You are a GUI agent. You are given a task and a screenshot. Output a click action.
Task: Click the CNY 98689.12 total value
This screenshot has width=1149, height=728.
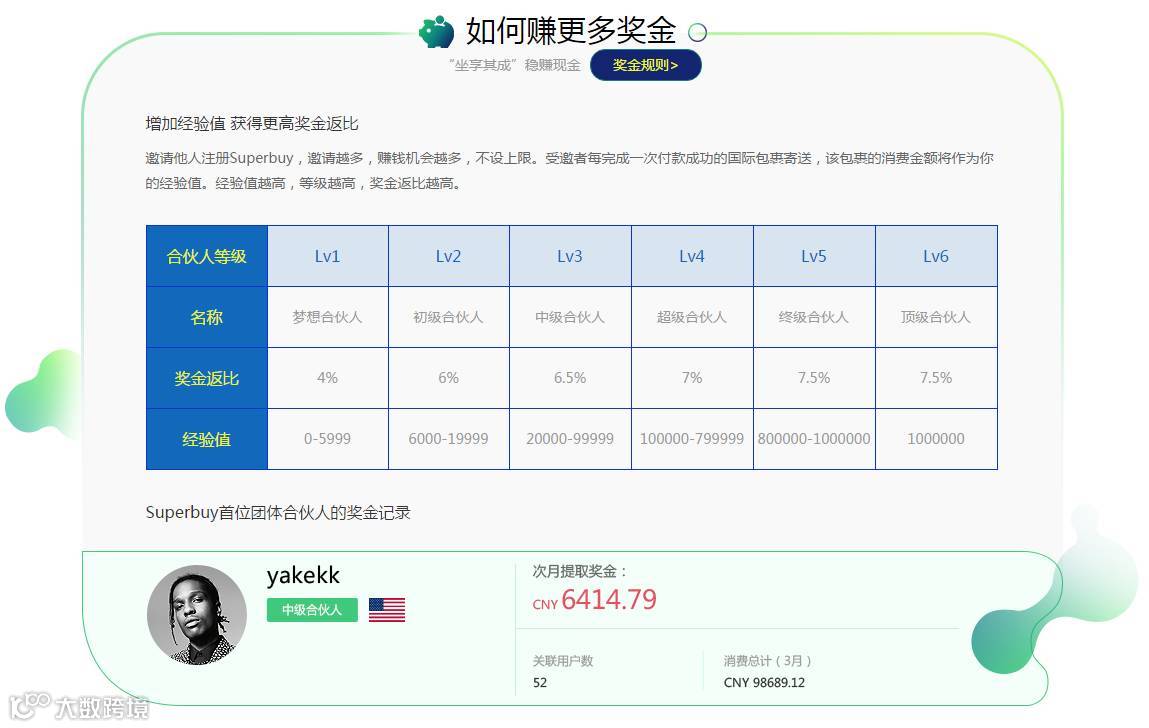coord(764,683)
